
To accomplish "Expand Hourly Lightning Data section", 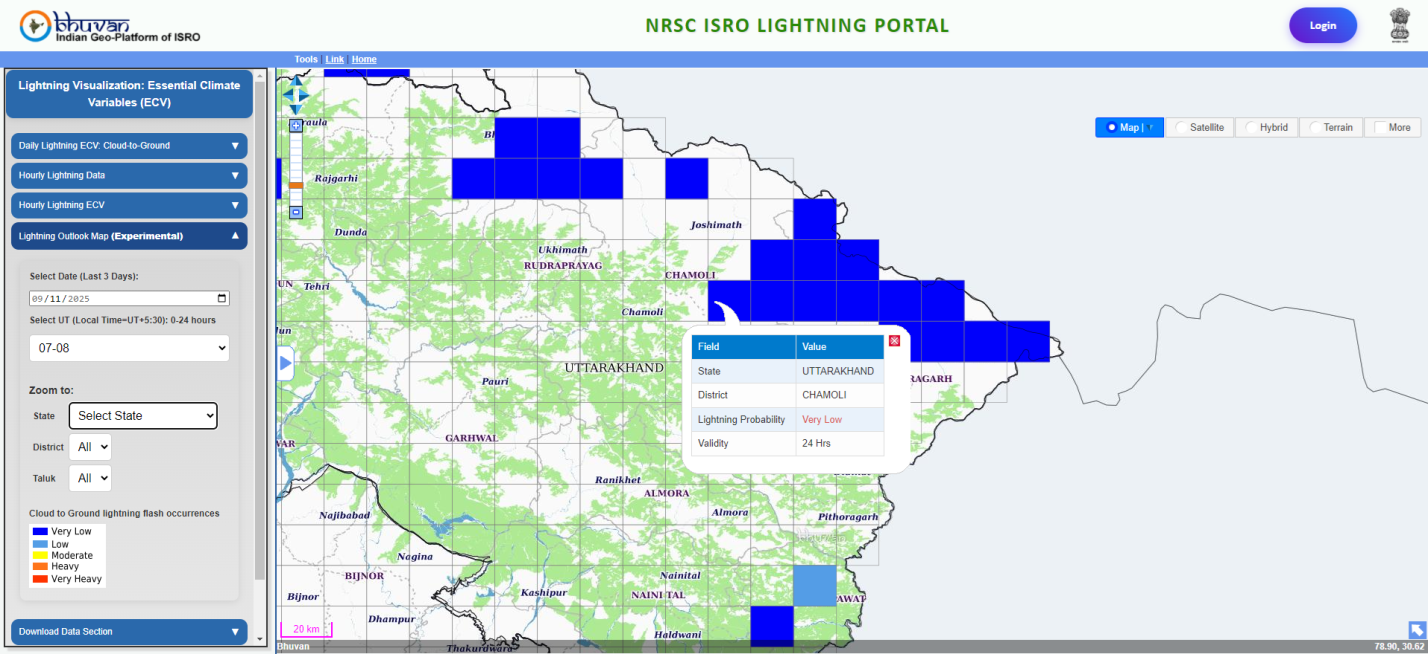I will tap(129, 175).
